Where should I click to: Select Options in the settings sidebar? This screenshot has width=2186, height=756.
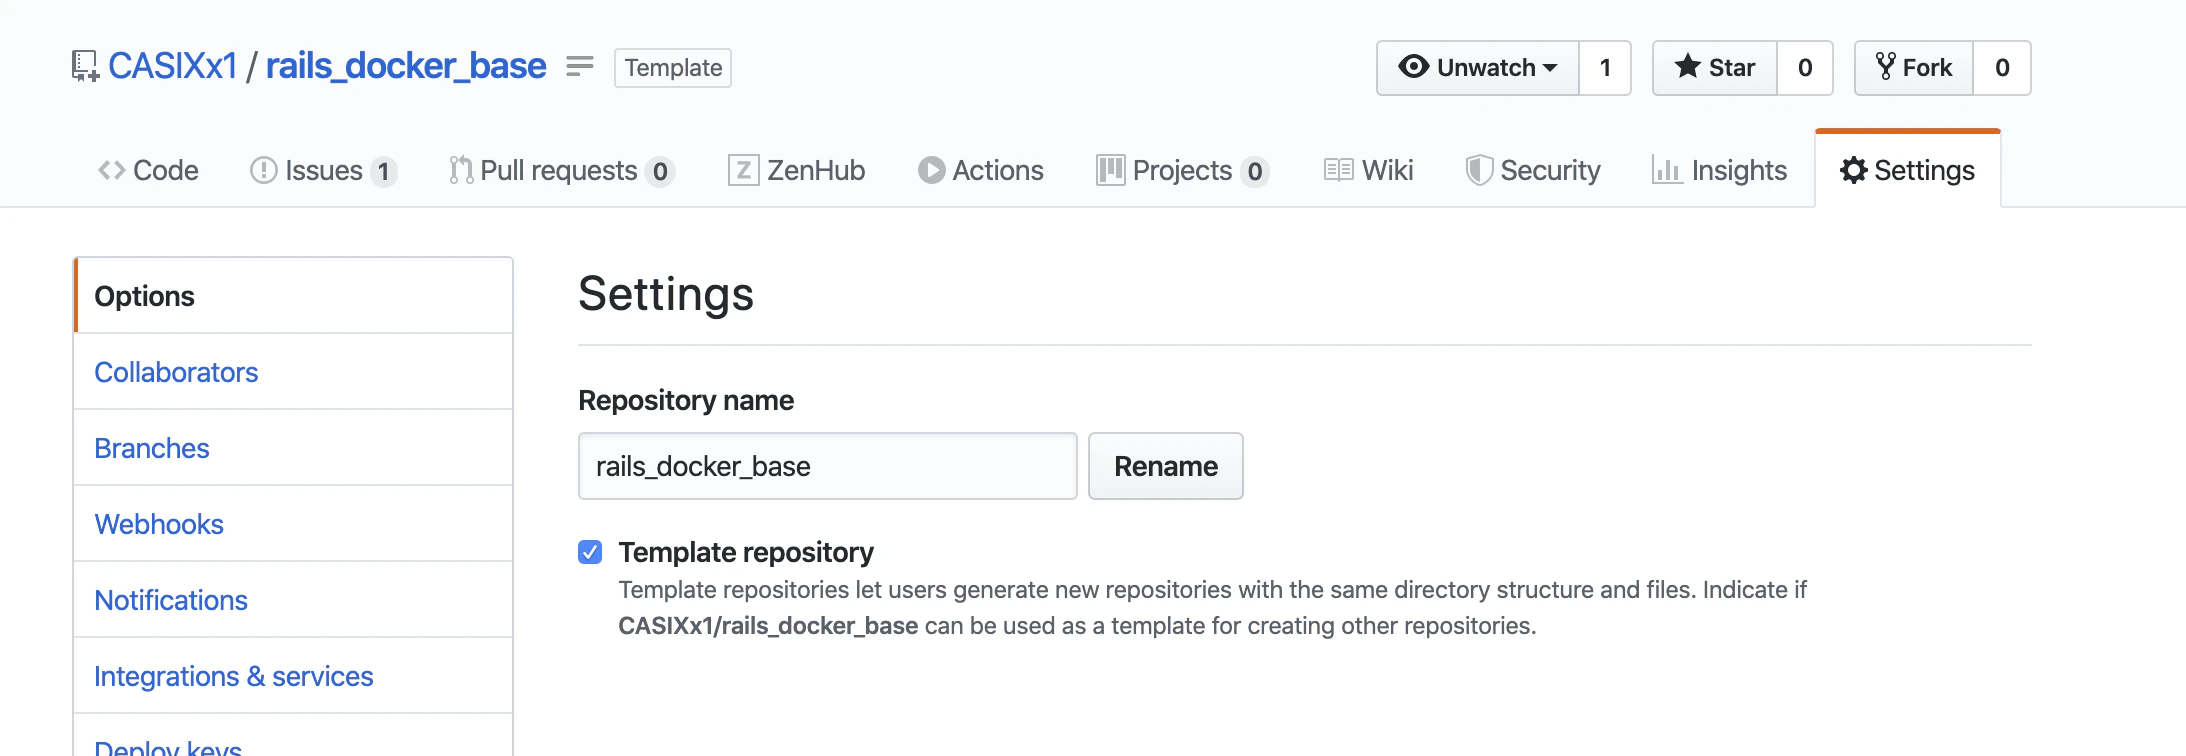[293, 296]
